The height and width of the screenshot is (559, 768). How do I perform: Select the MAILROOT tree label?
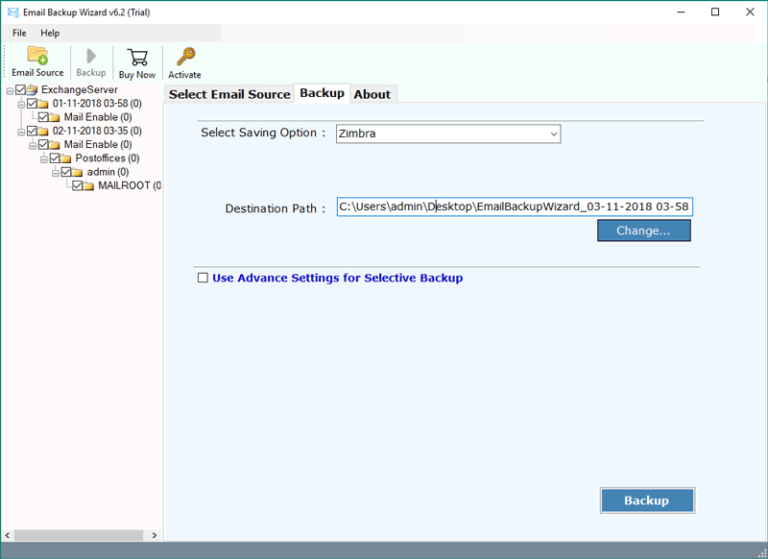(129, 186)
